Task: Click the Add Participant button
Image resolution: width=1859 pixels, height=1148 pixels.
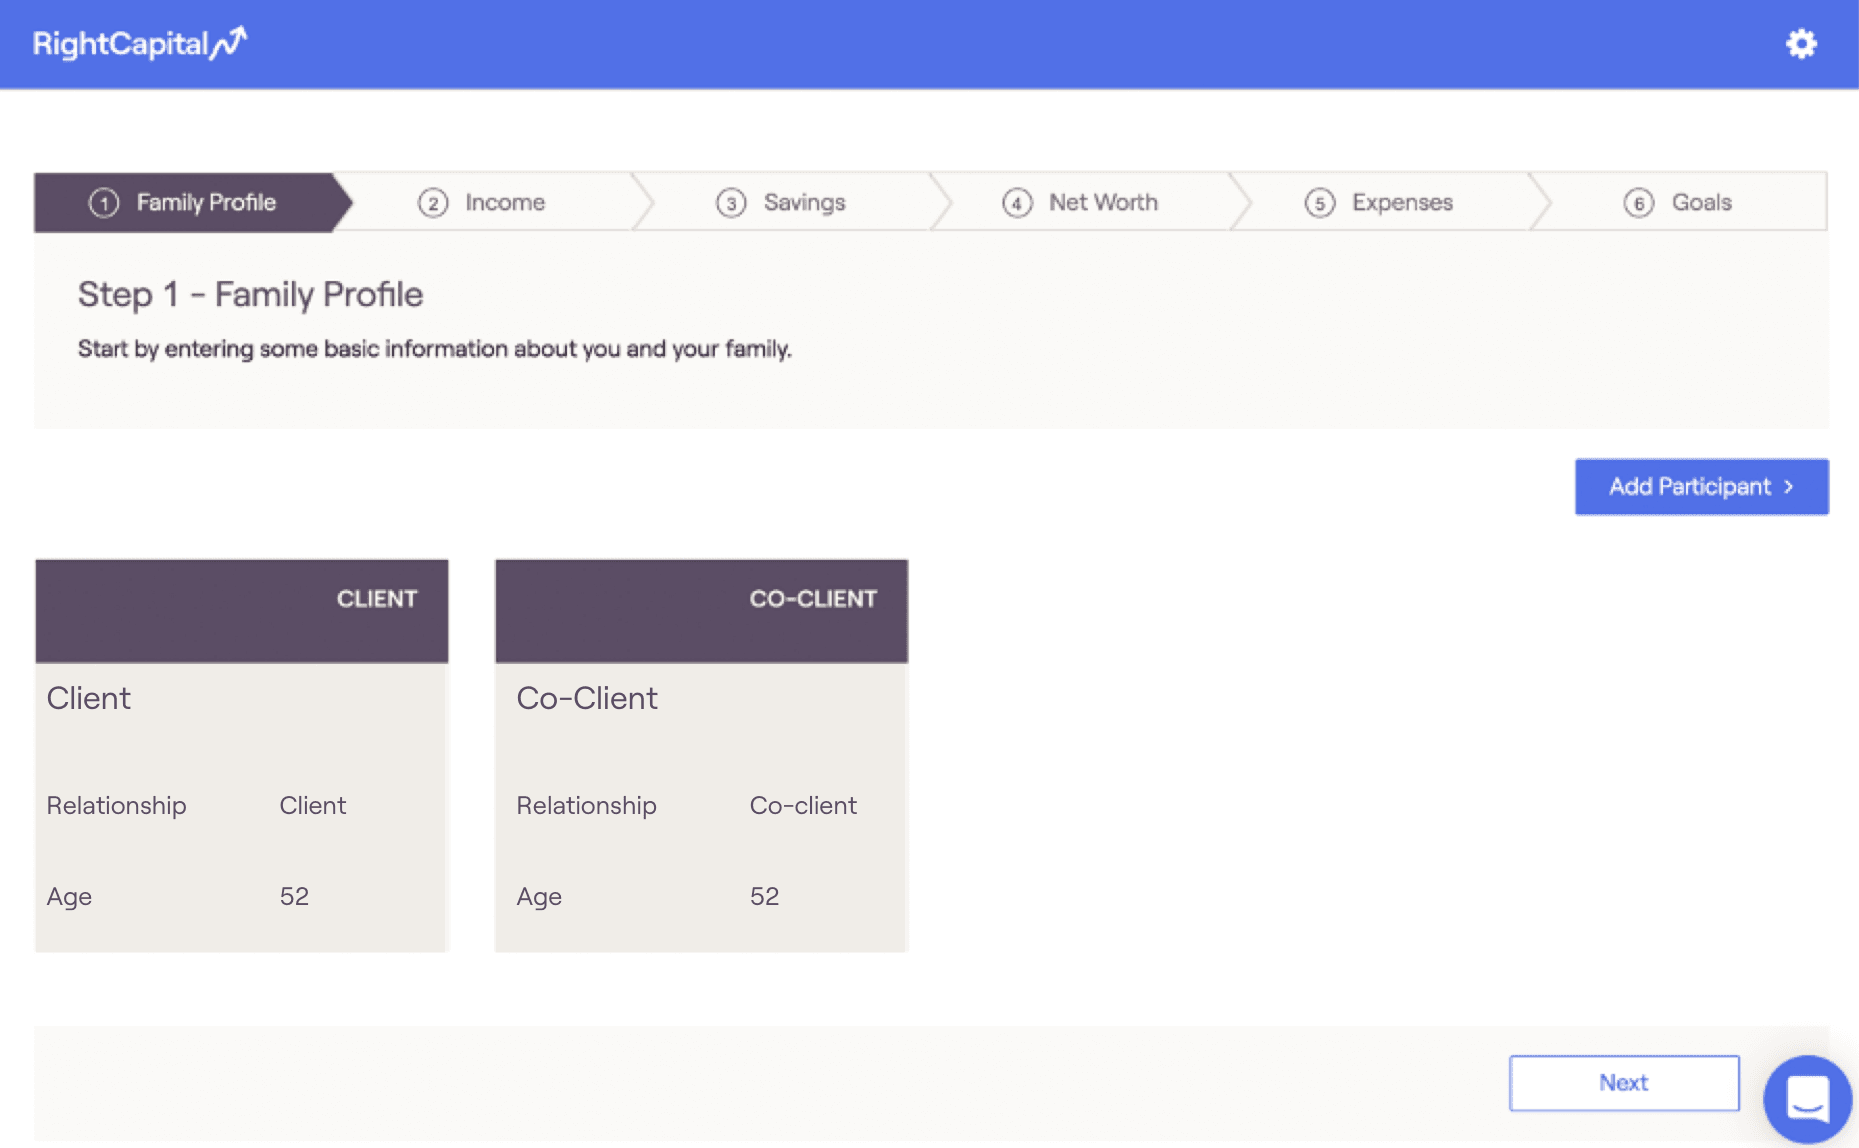Action: [x=1701, y=487]
